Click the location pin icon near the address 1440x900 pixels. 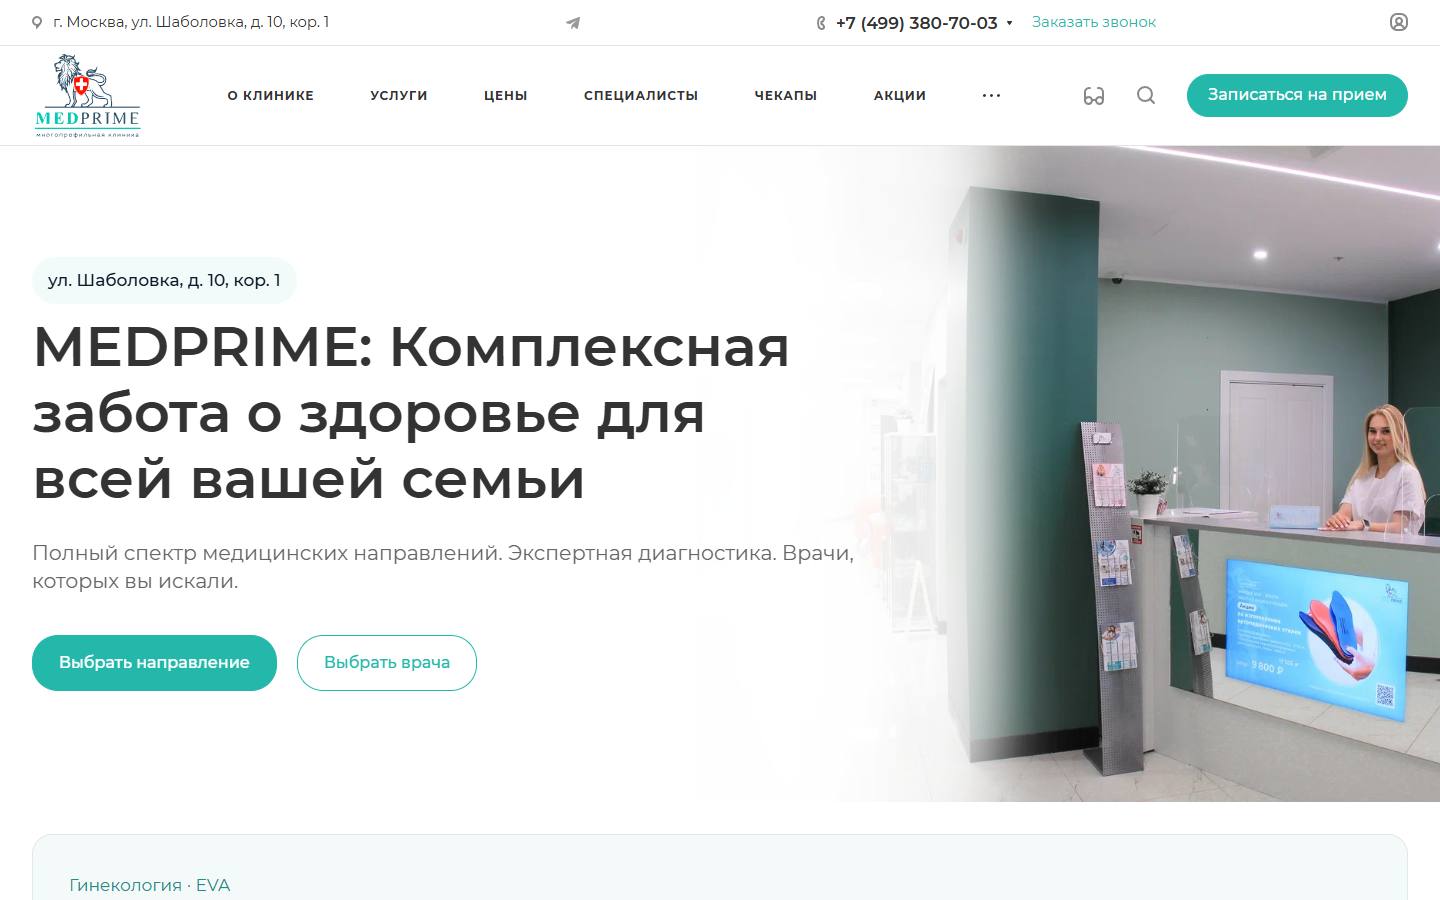[38, 22]
